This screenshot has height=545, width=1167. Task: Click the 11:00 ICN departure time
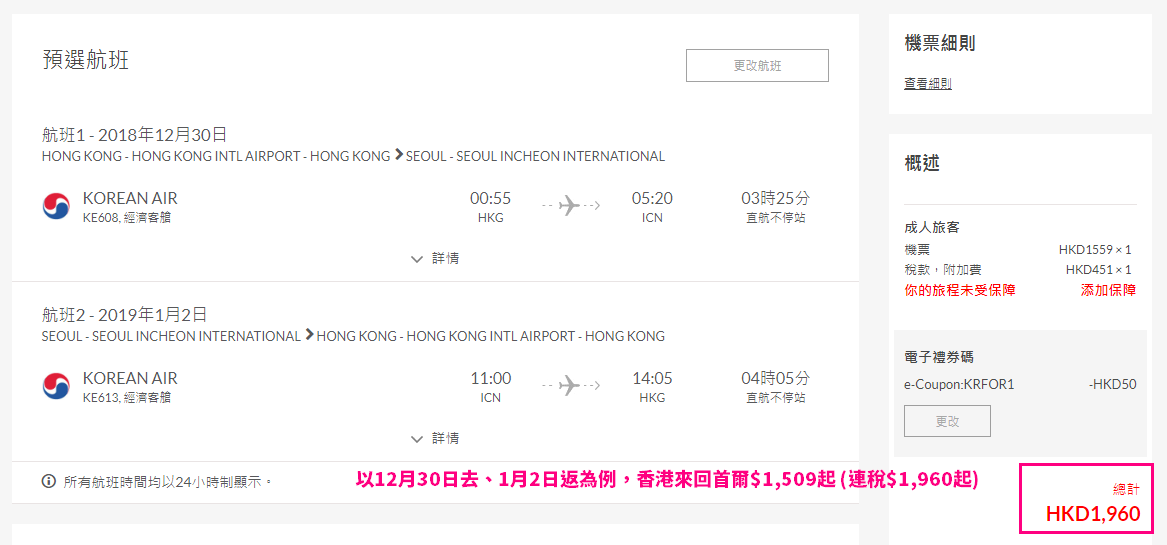pyautogui.click(x=490, y=386)
